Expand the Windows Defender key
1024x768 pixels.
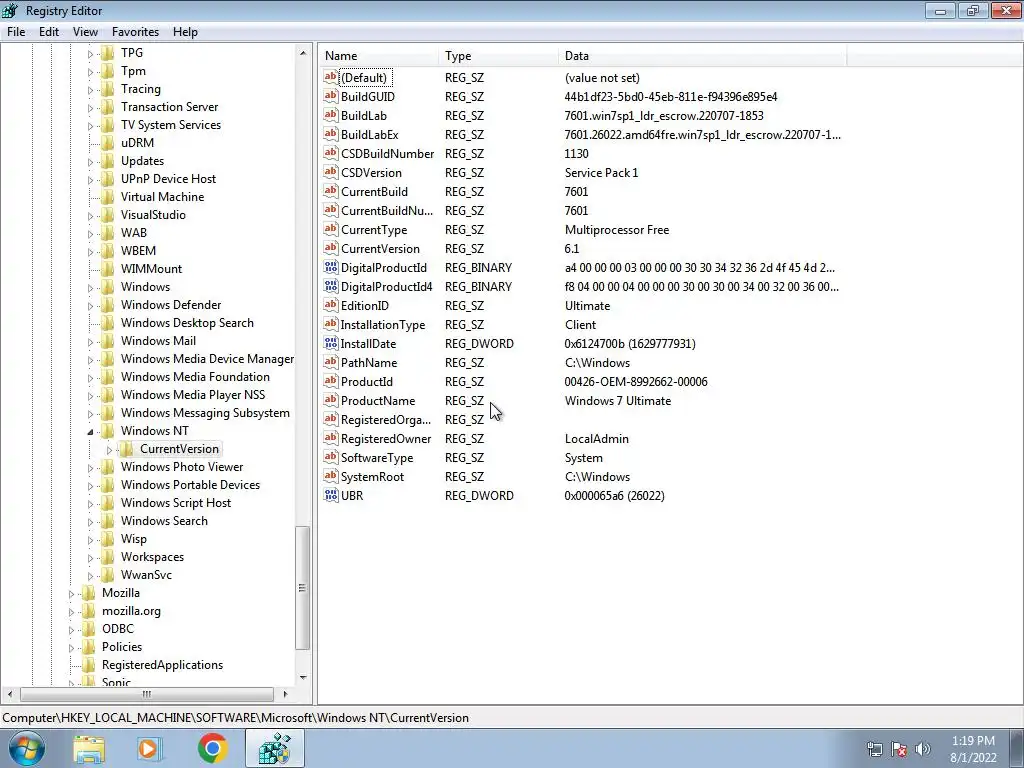tap(90, 305)
